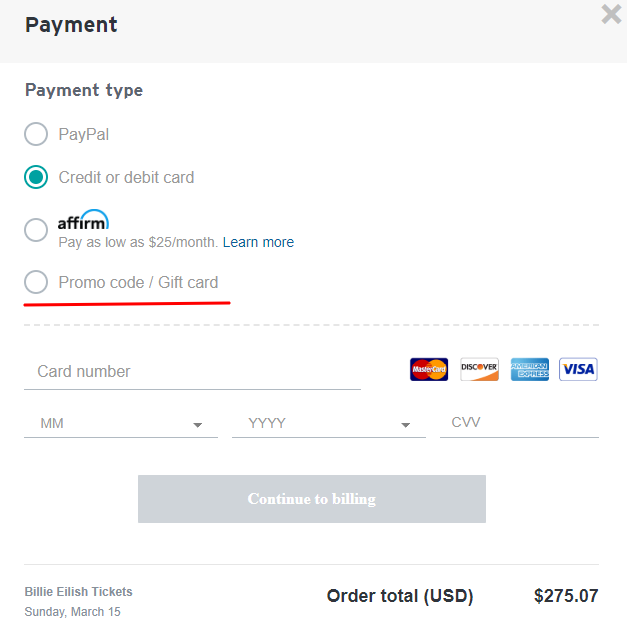Close the Payment dialog
The height and width of the screenshot is (624, 627).
tap(611, 14)
